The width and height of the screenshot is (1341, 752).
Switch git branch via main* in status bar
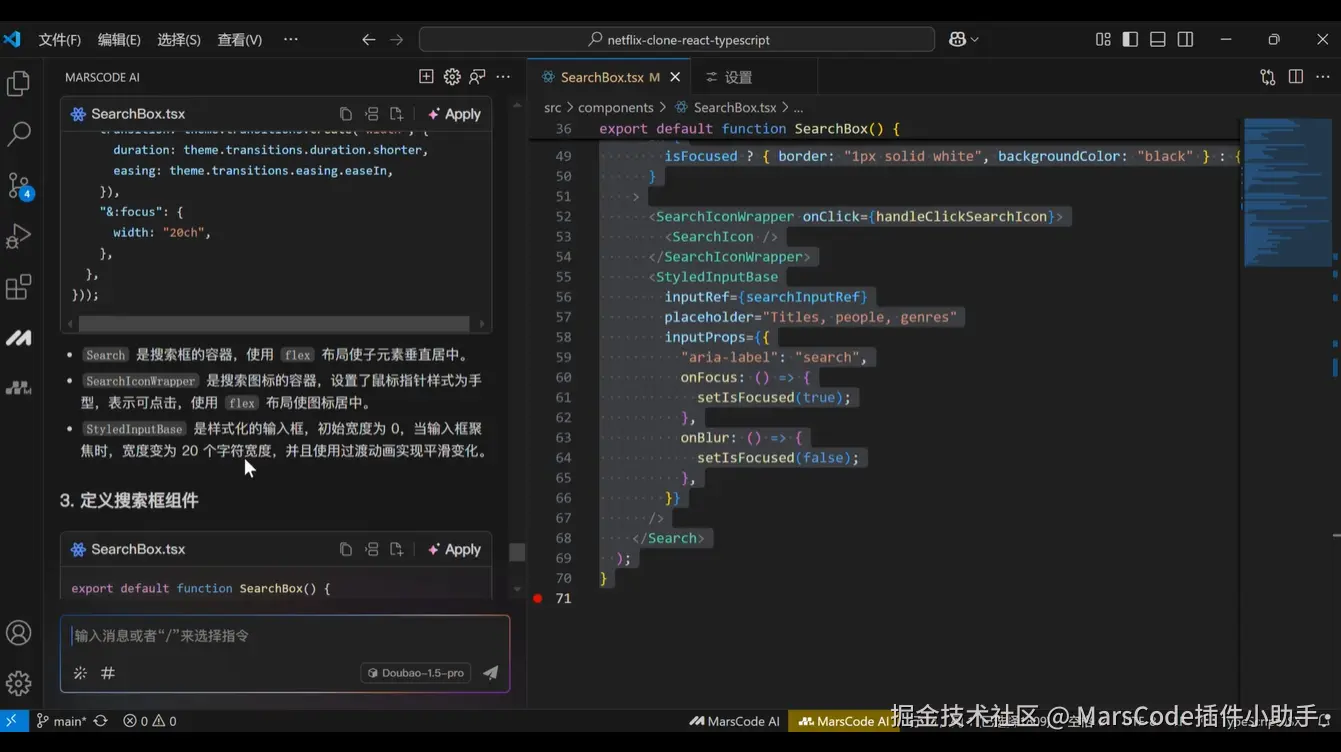pyautogui.click(x=61, y=721)
